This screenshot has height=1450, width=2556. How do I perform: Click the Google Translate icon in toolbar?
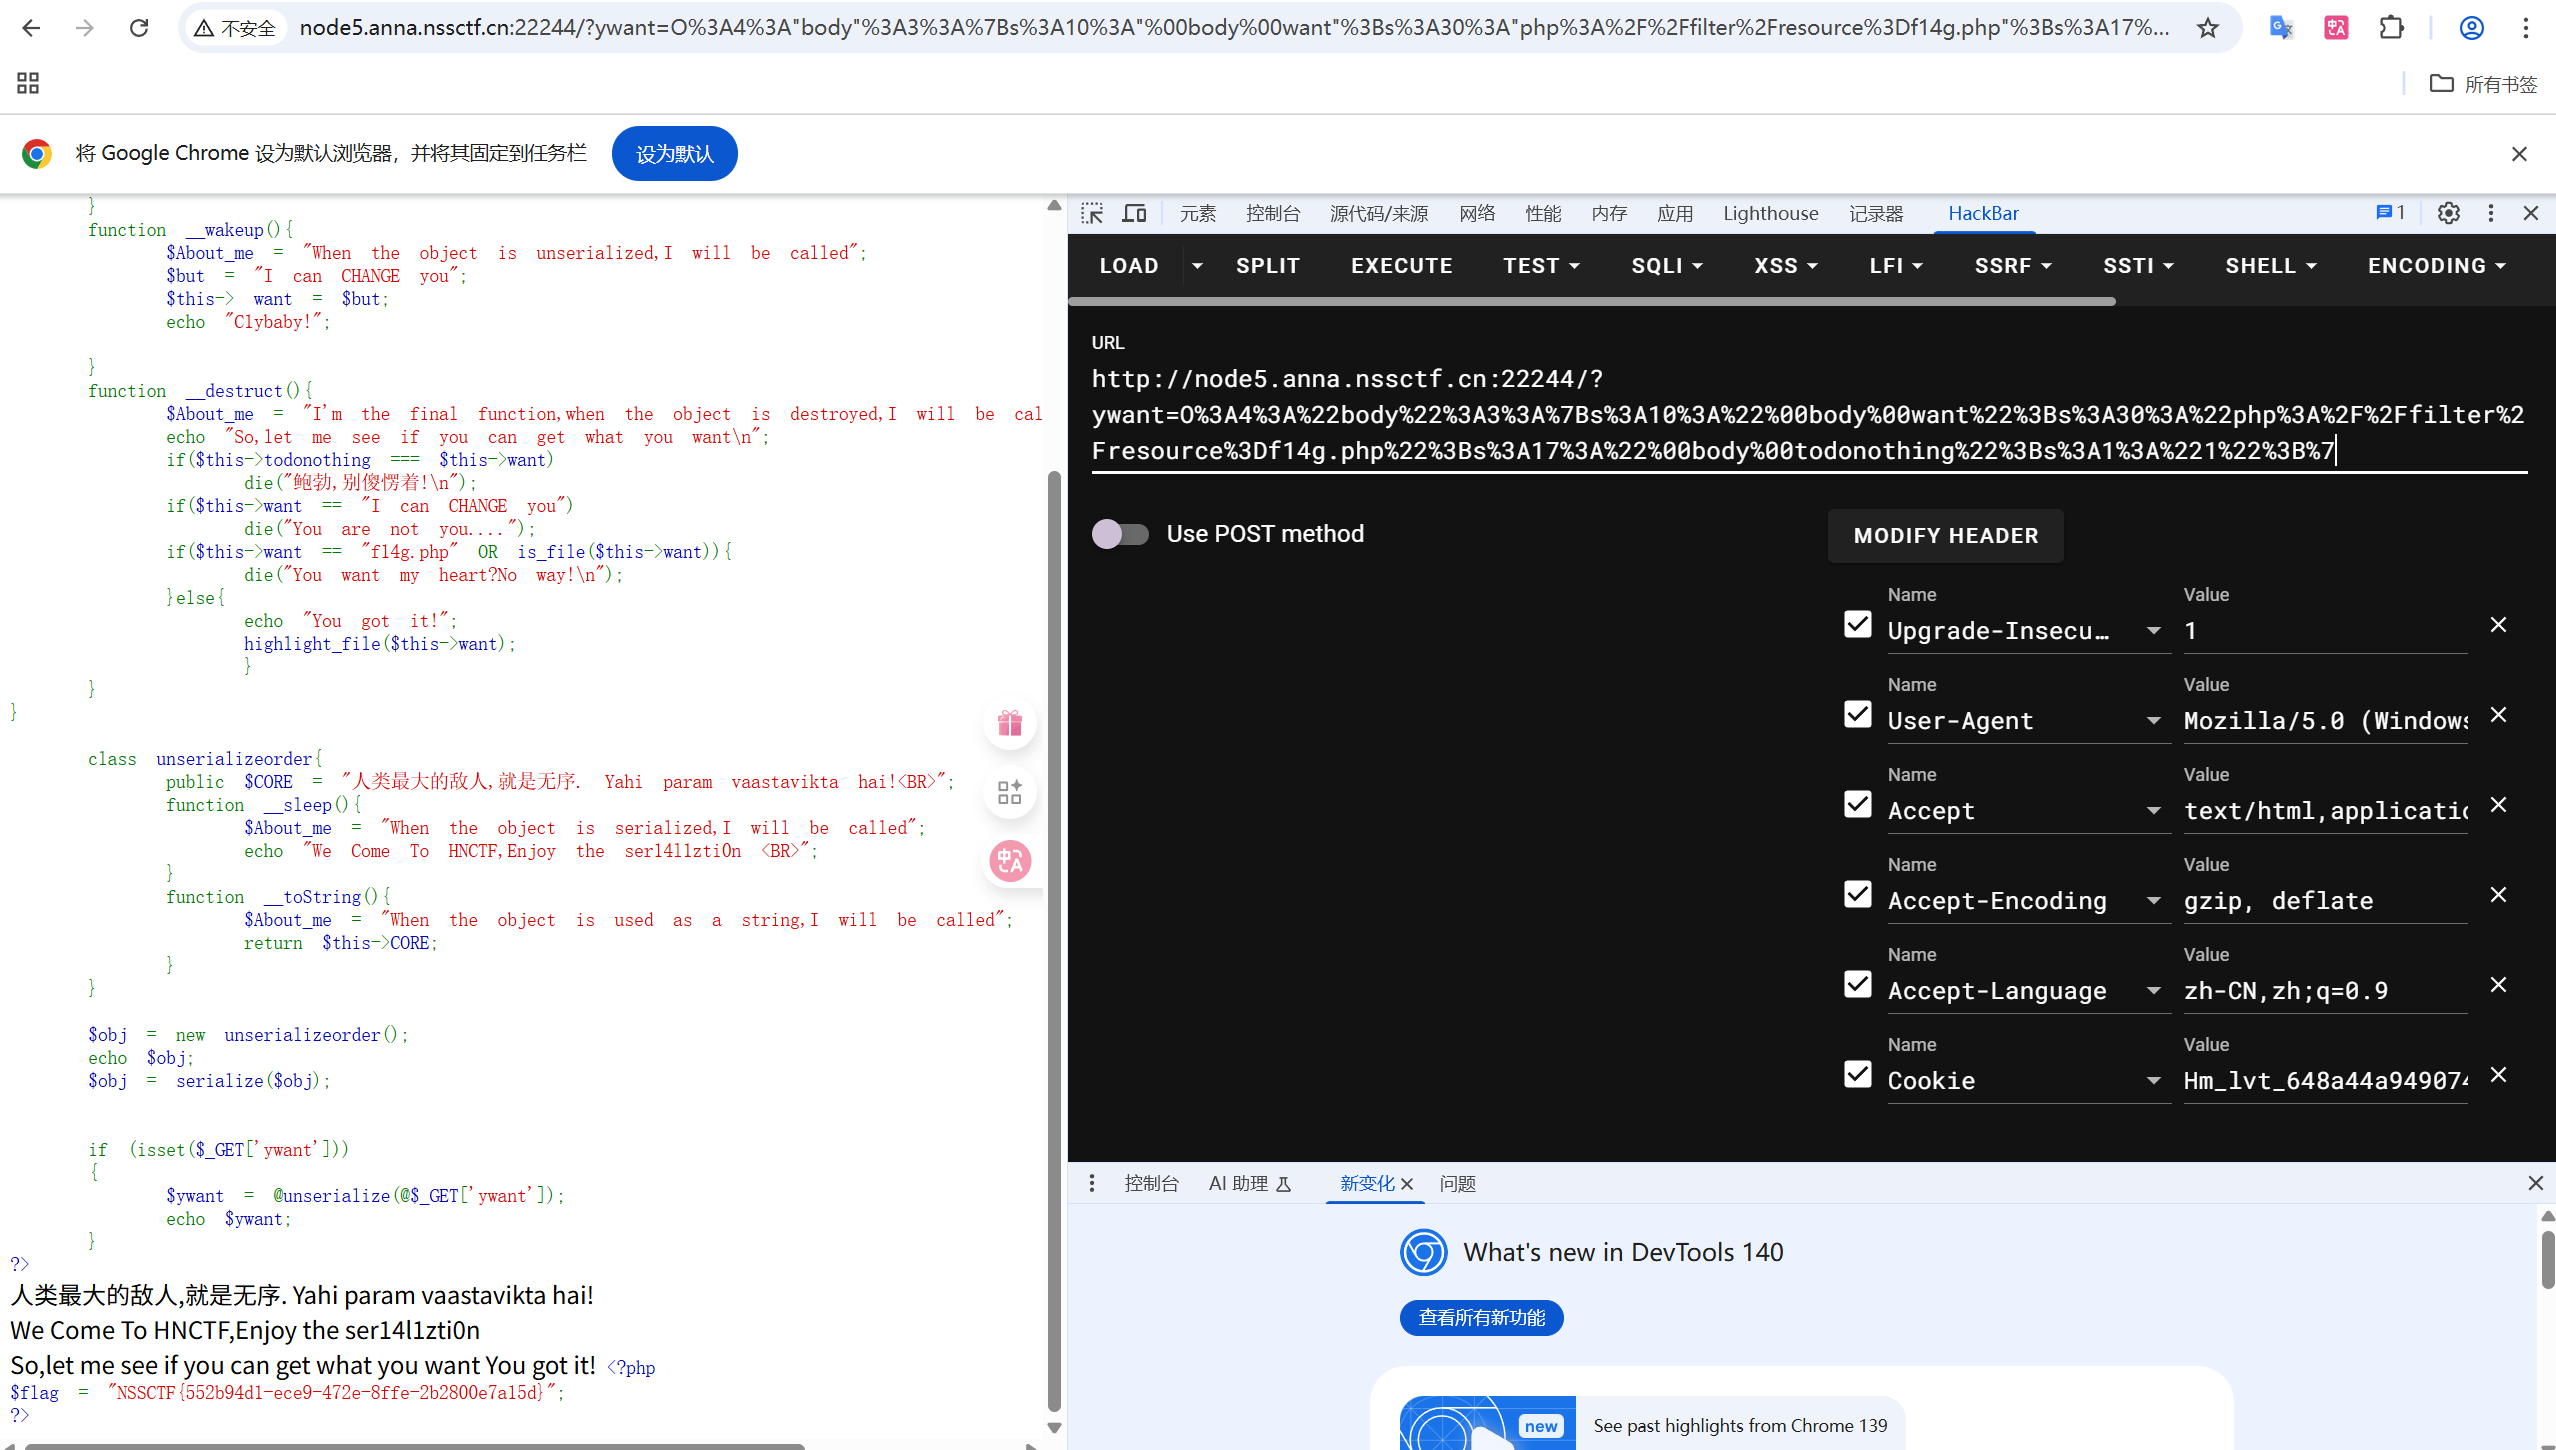[2281, 28]
